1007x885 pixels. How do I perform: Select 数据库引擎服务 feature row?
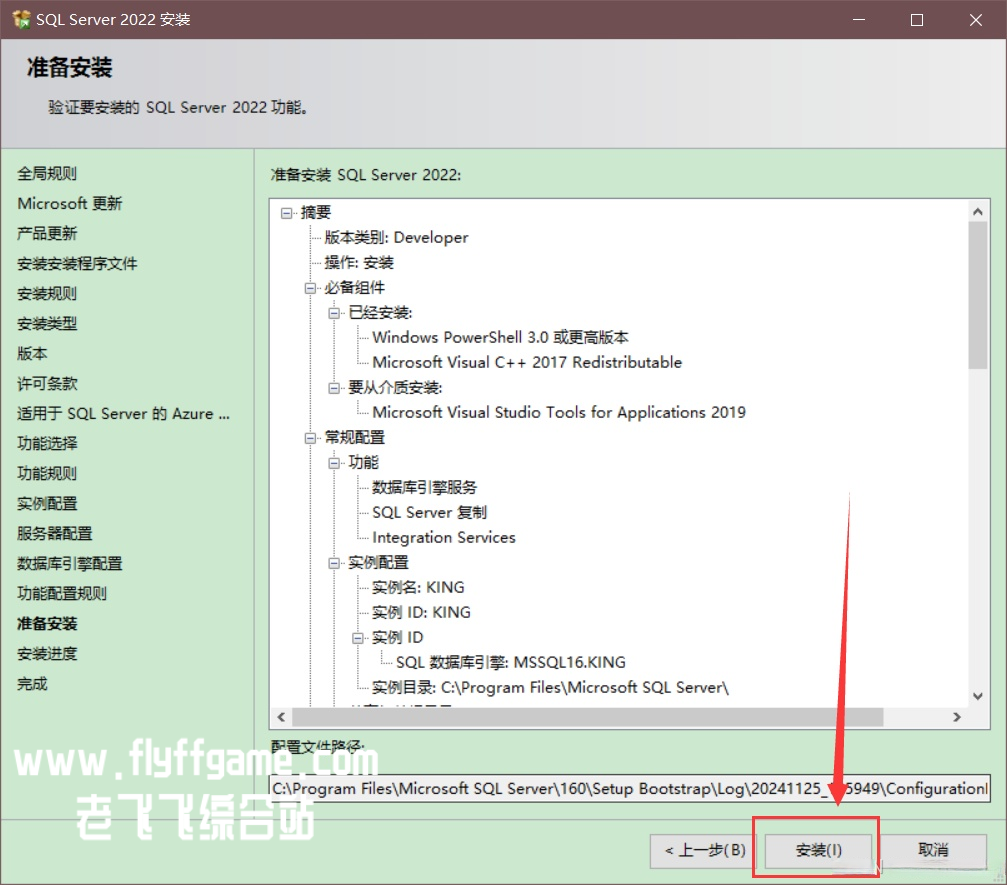point(425,487)
